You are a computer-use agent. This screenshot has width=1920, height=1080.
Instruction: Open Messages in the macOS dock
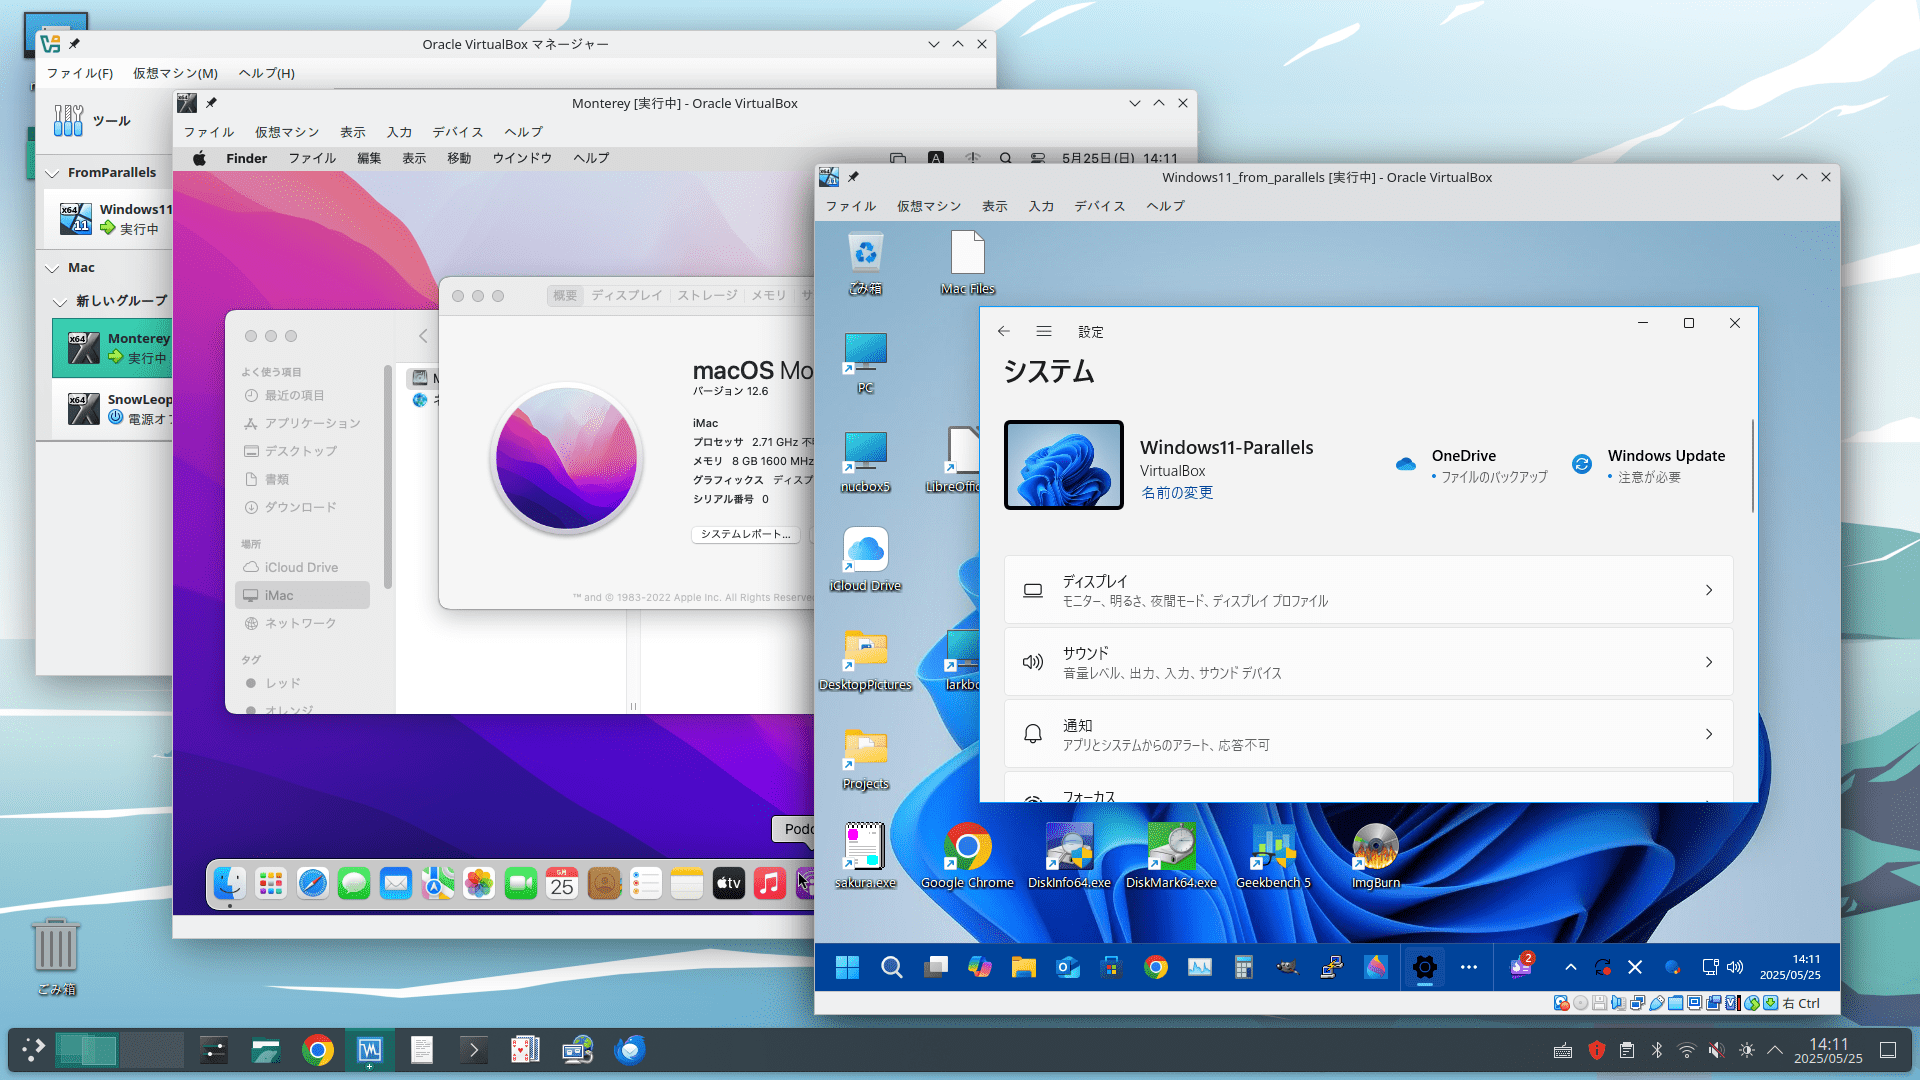(354, 883)
